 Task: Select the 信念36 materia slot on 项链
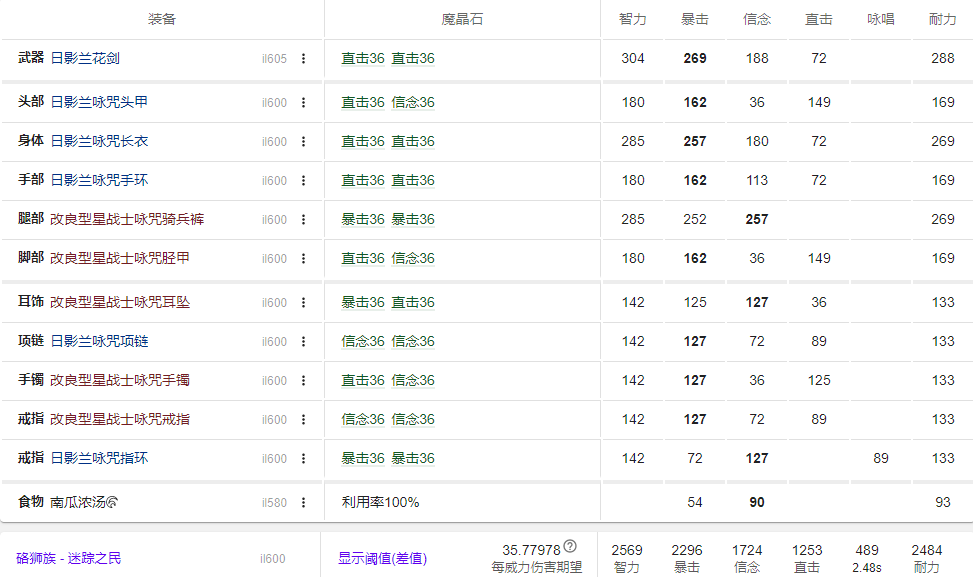[364, 341]
